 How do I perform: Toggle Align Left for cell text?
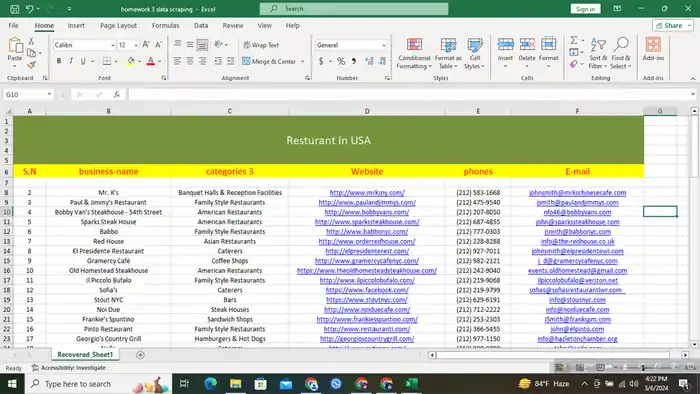[x=177, y=61]
